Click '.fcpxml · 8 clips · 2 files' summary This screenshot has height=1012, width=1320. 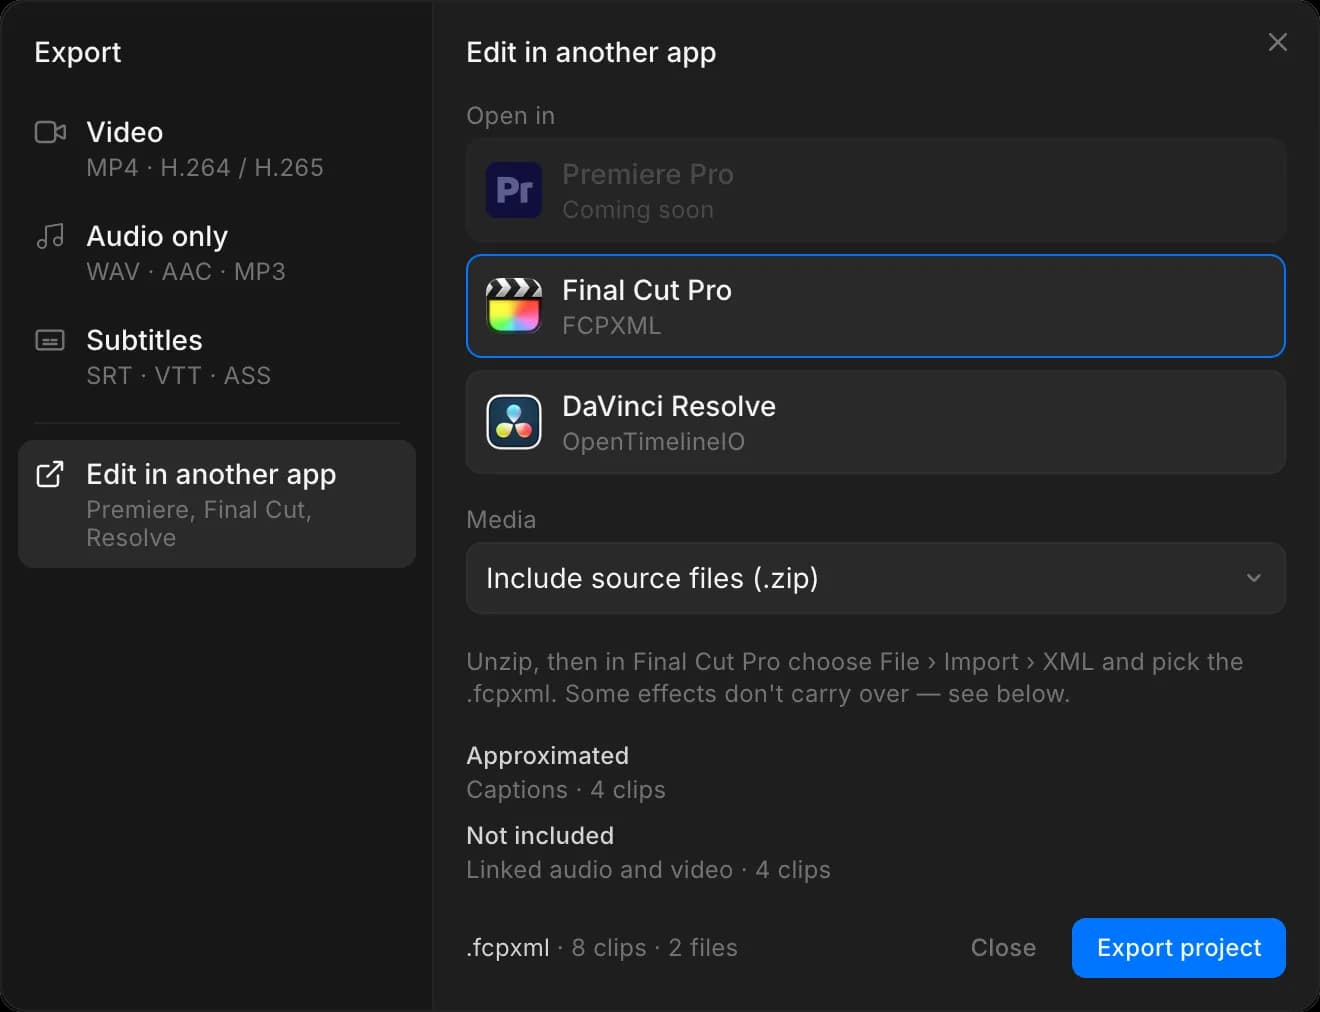[x=602, y=948]
